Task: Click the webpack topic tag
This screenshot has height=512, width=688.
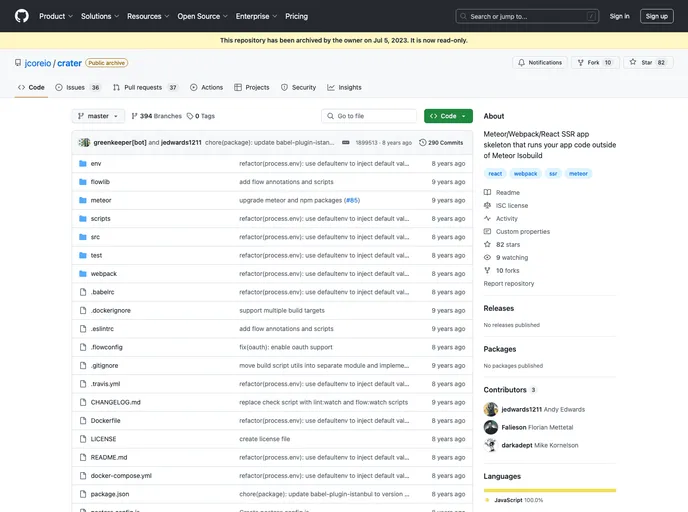Action: [x=525, y=174]
